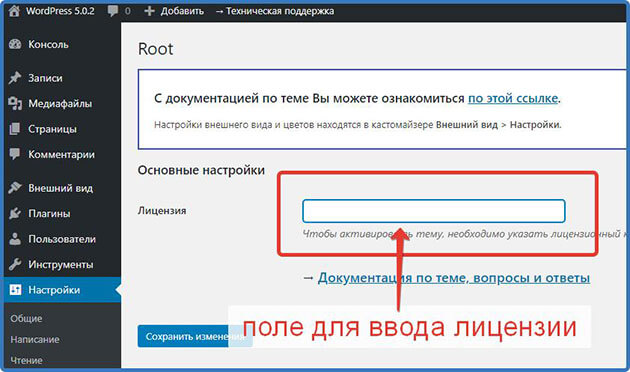This screenshot has width=630, height=372.
Task: Open the comments bubble icon in admin bar
Action: (113, 11)
